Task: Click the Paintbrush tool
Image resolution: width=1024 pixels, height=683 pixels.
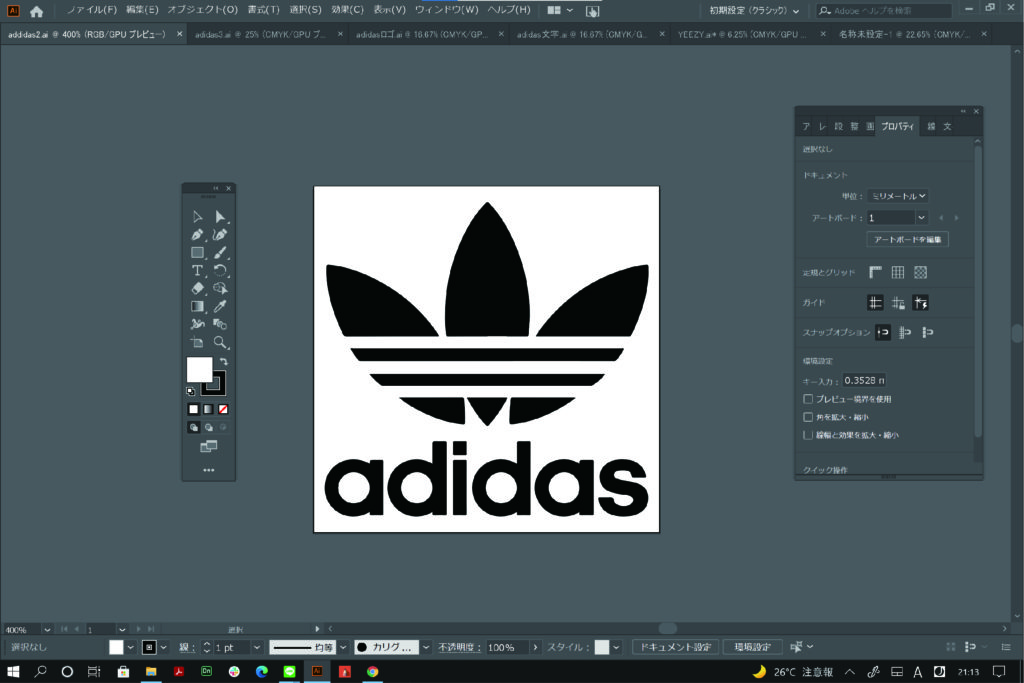Action: pos(220,252)
